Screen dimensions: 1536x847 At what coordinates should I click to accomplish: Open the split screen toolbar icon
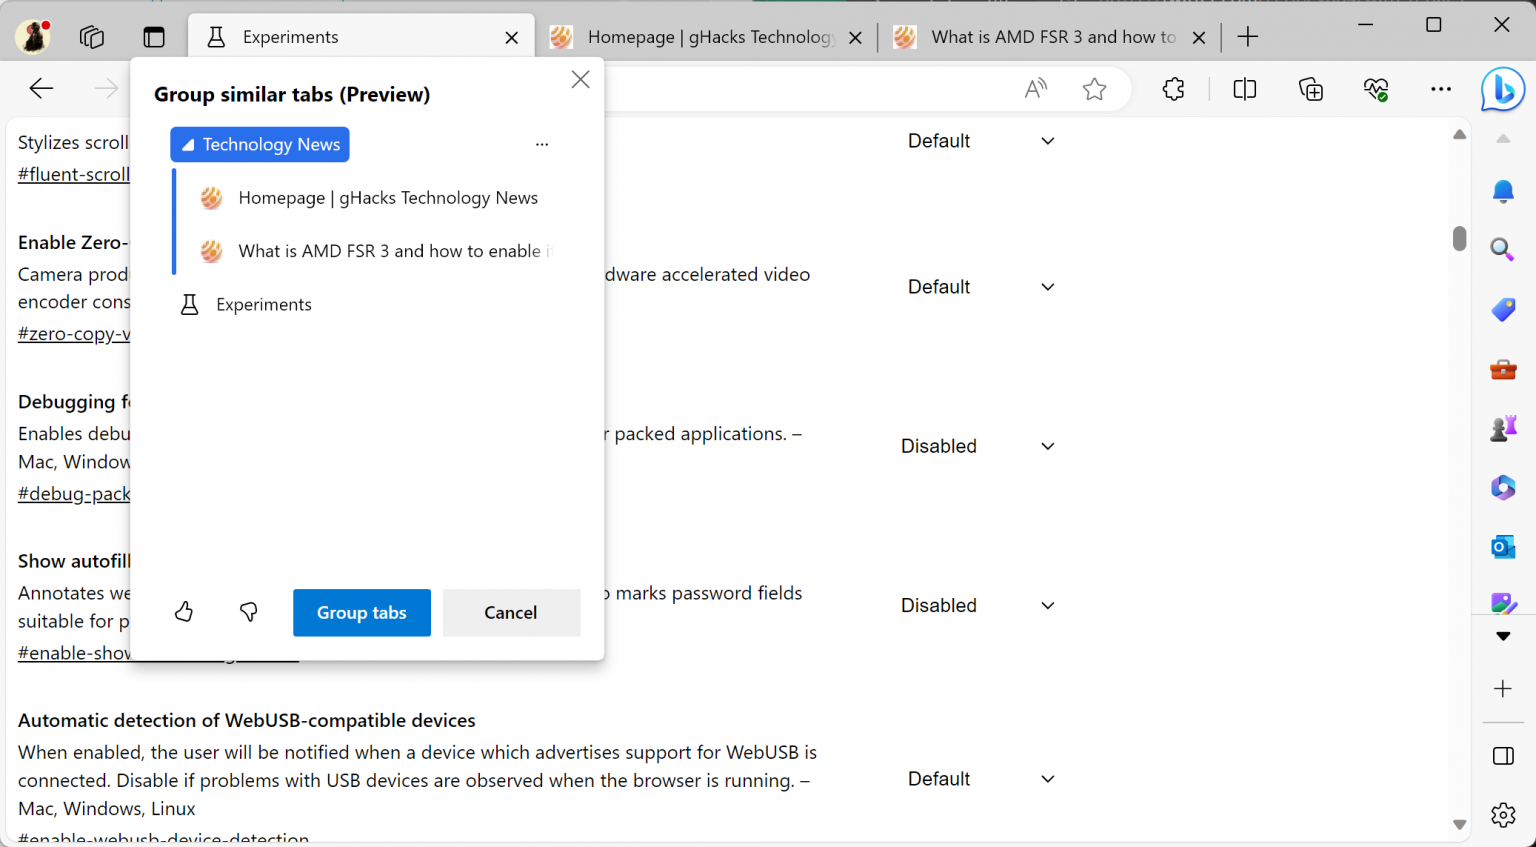coord(1244,89)
